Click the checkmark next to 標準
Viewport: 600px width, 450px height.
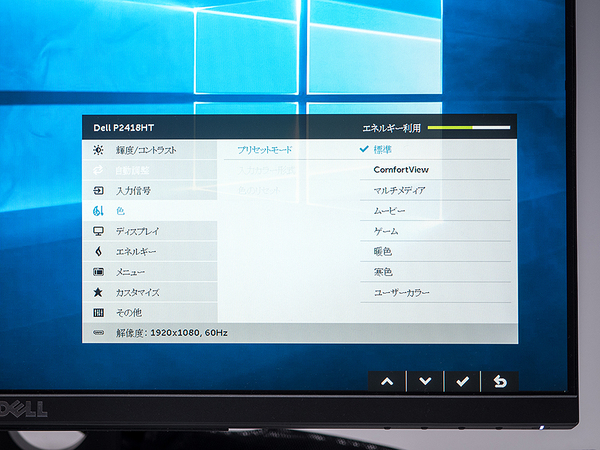(364, 149)
